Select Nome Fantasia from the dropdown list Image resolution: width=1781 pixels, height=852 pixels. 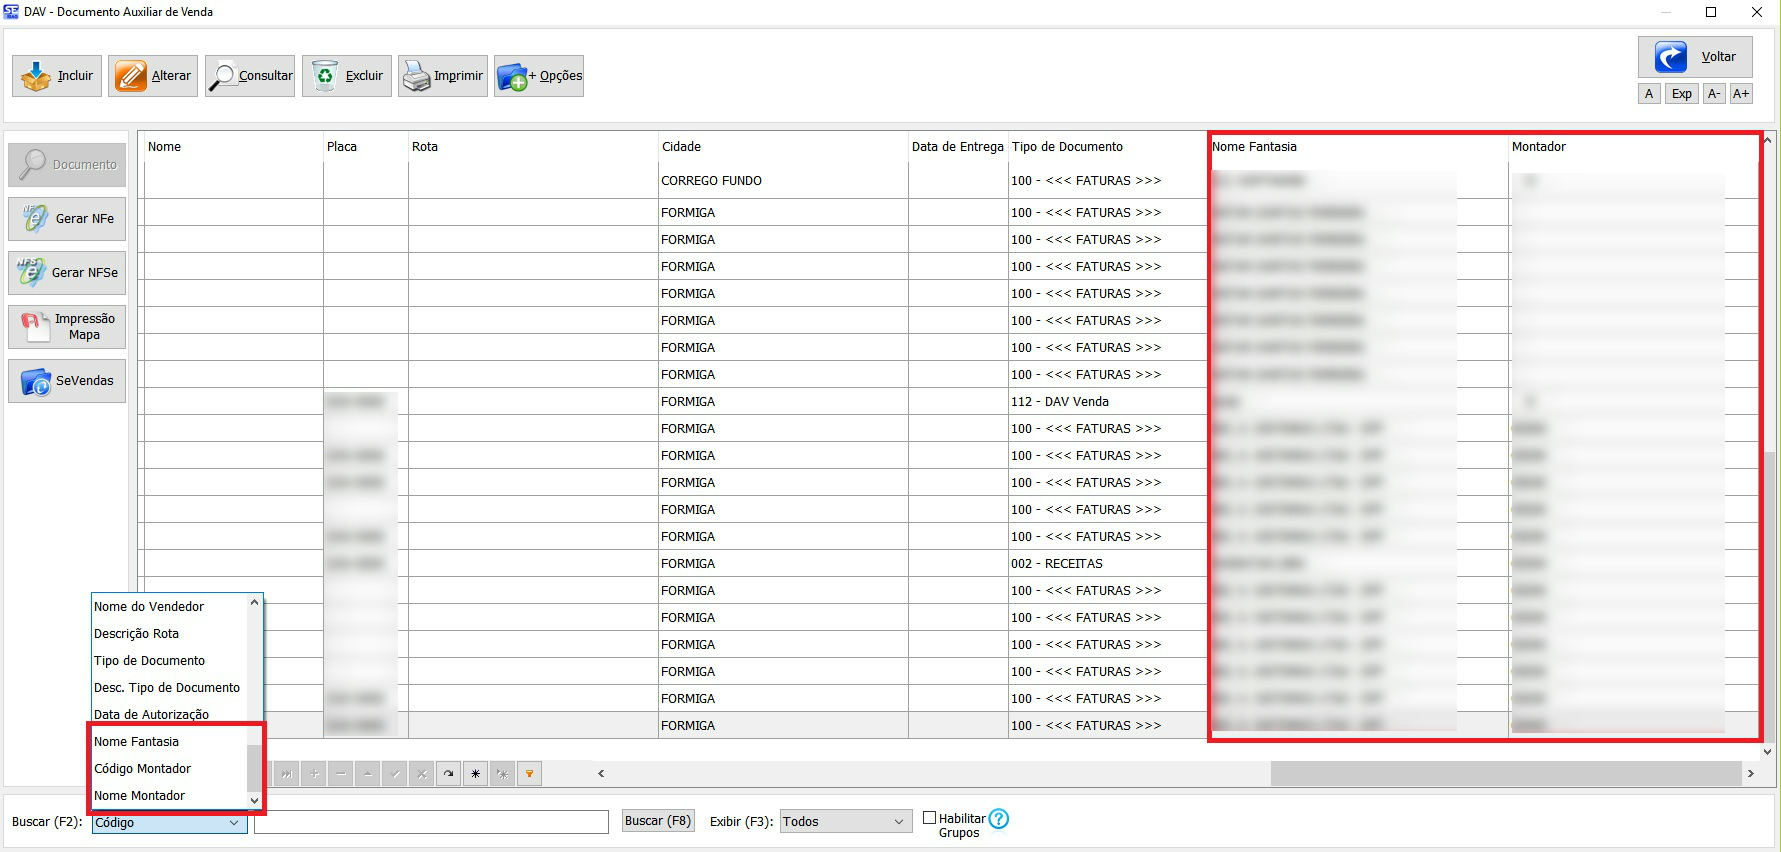point(137,742)
